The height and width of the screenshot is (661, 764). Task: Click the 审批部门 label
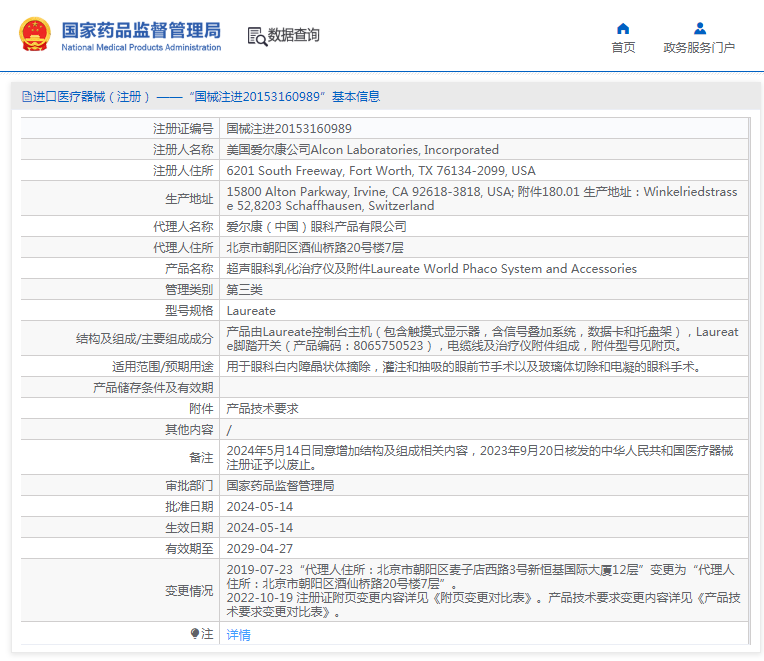click(189, 485)
